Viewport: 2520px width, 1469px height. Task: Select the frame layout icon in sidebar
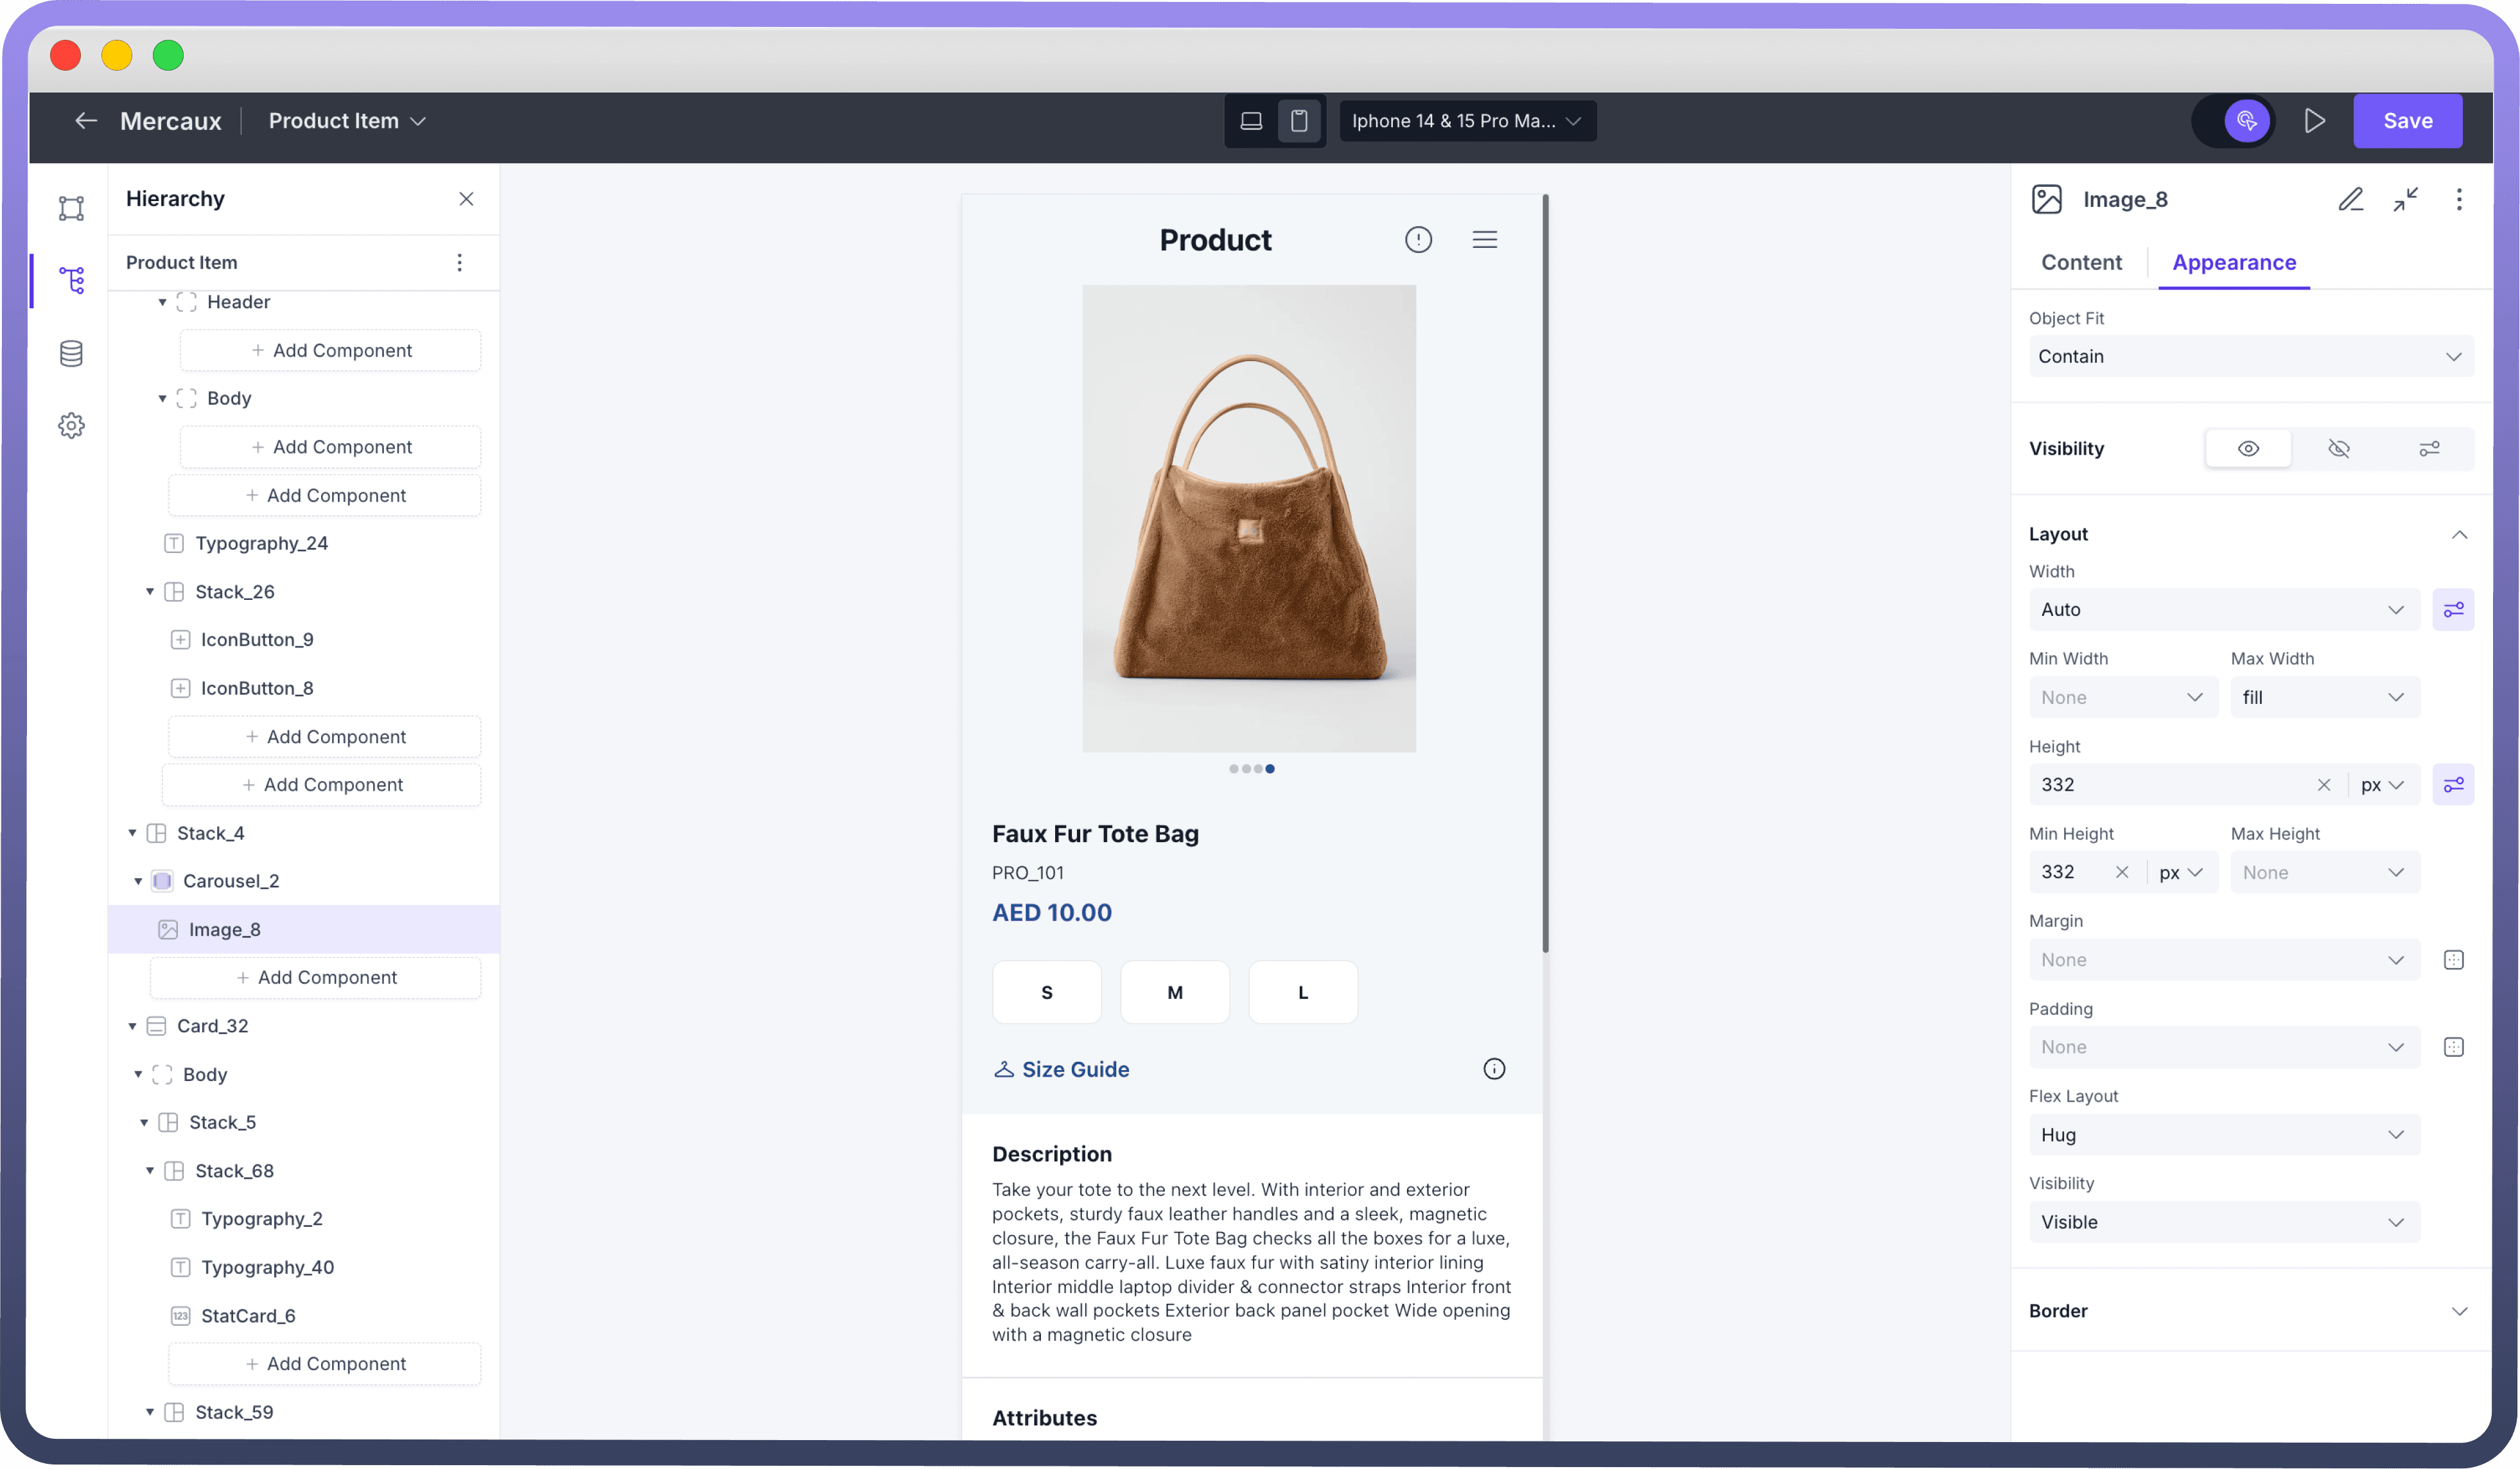(x=71, y=208)
